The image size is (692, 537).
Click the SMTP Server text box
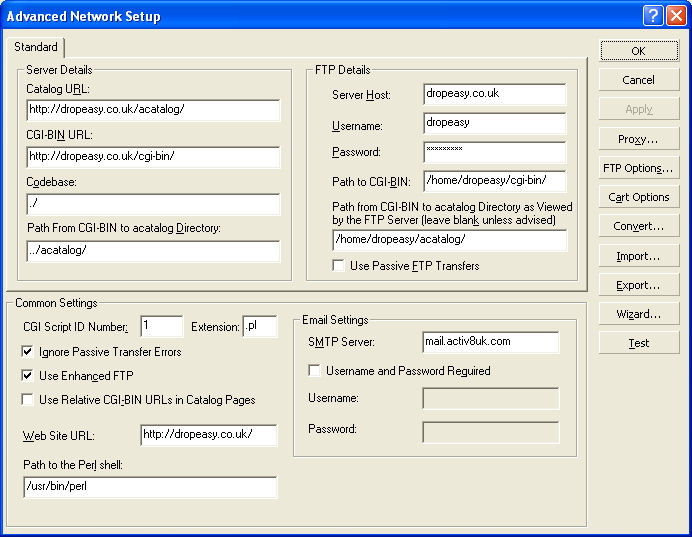[490, 342]
